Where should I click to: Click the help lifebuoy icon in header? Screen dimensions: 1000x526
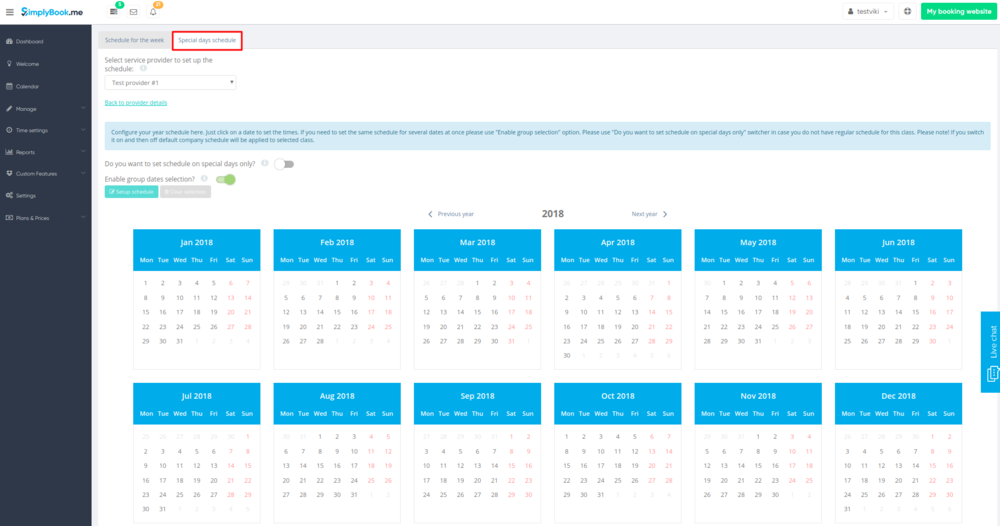pyautogui.click(x=907, y=12)
